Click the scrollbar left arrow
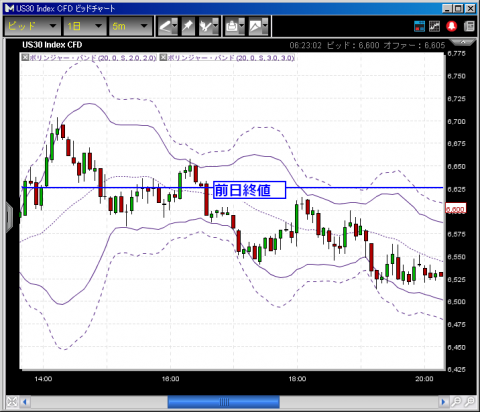Viewport: 480px width, 412px height. click(x=25, y=402)
